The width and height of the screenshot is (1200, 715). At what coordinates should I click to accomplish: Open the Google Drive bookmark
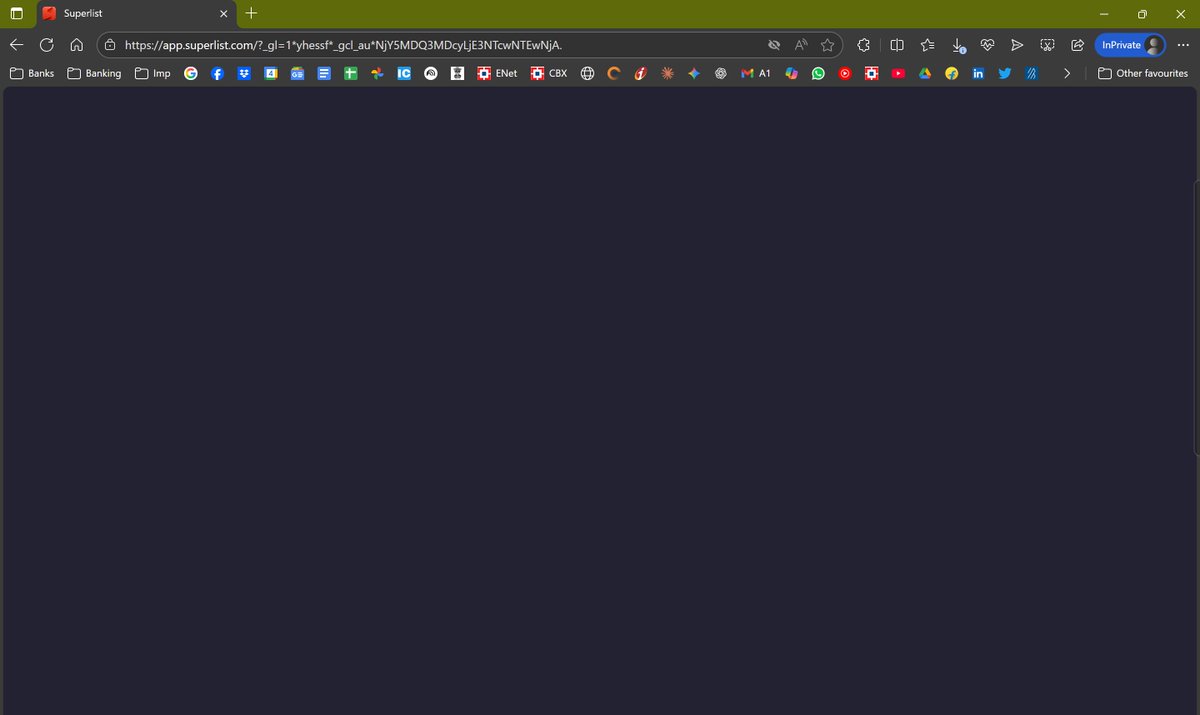tap(925, 73)
